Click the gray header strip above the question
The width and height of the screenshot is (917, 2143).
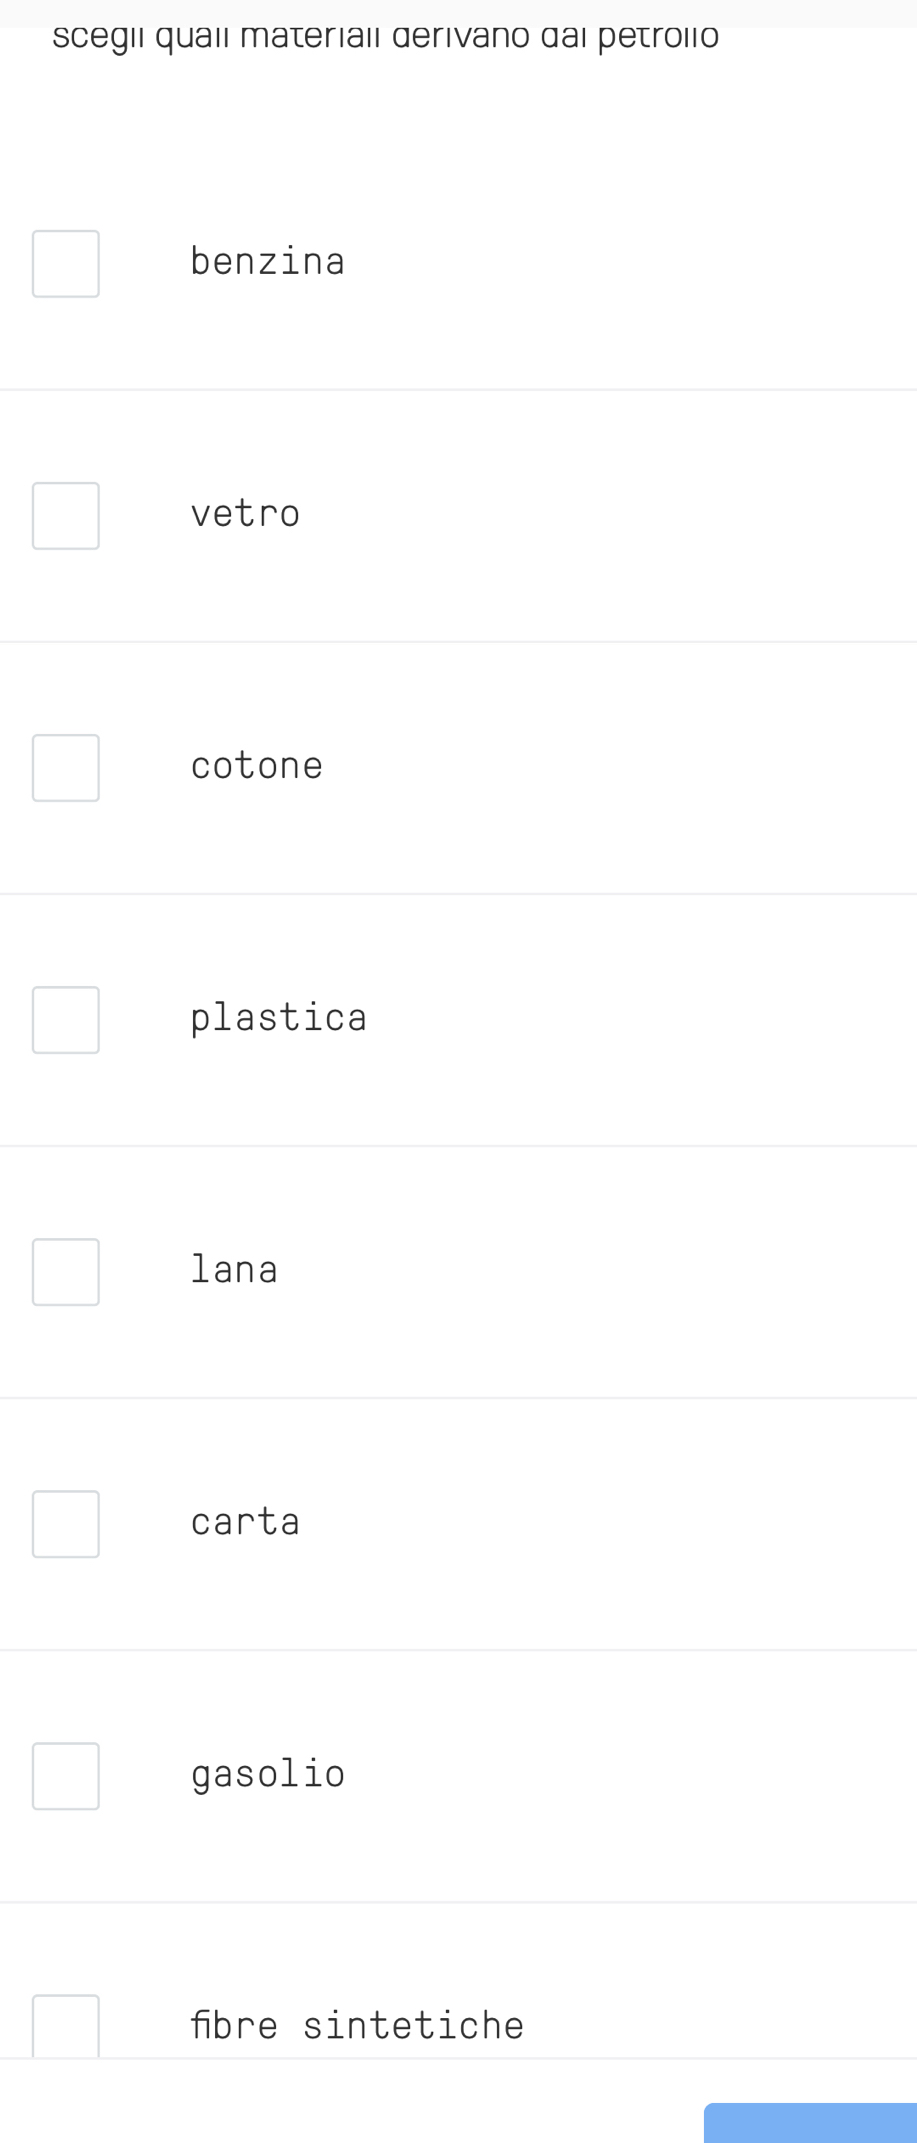[458, 12]
